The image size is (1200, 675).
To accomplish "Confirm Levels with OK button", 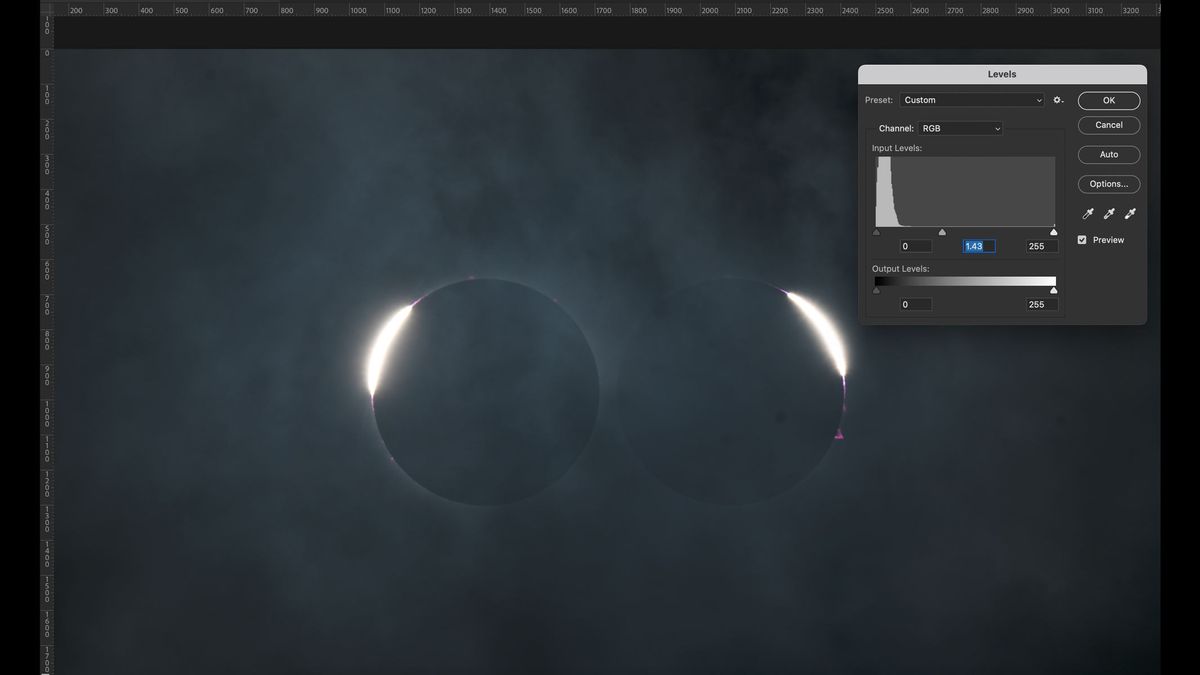I will point(1109,101).
